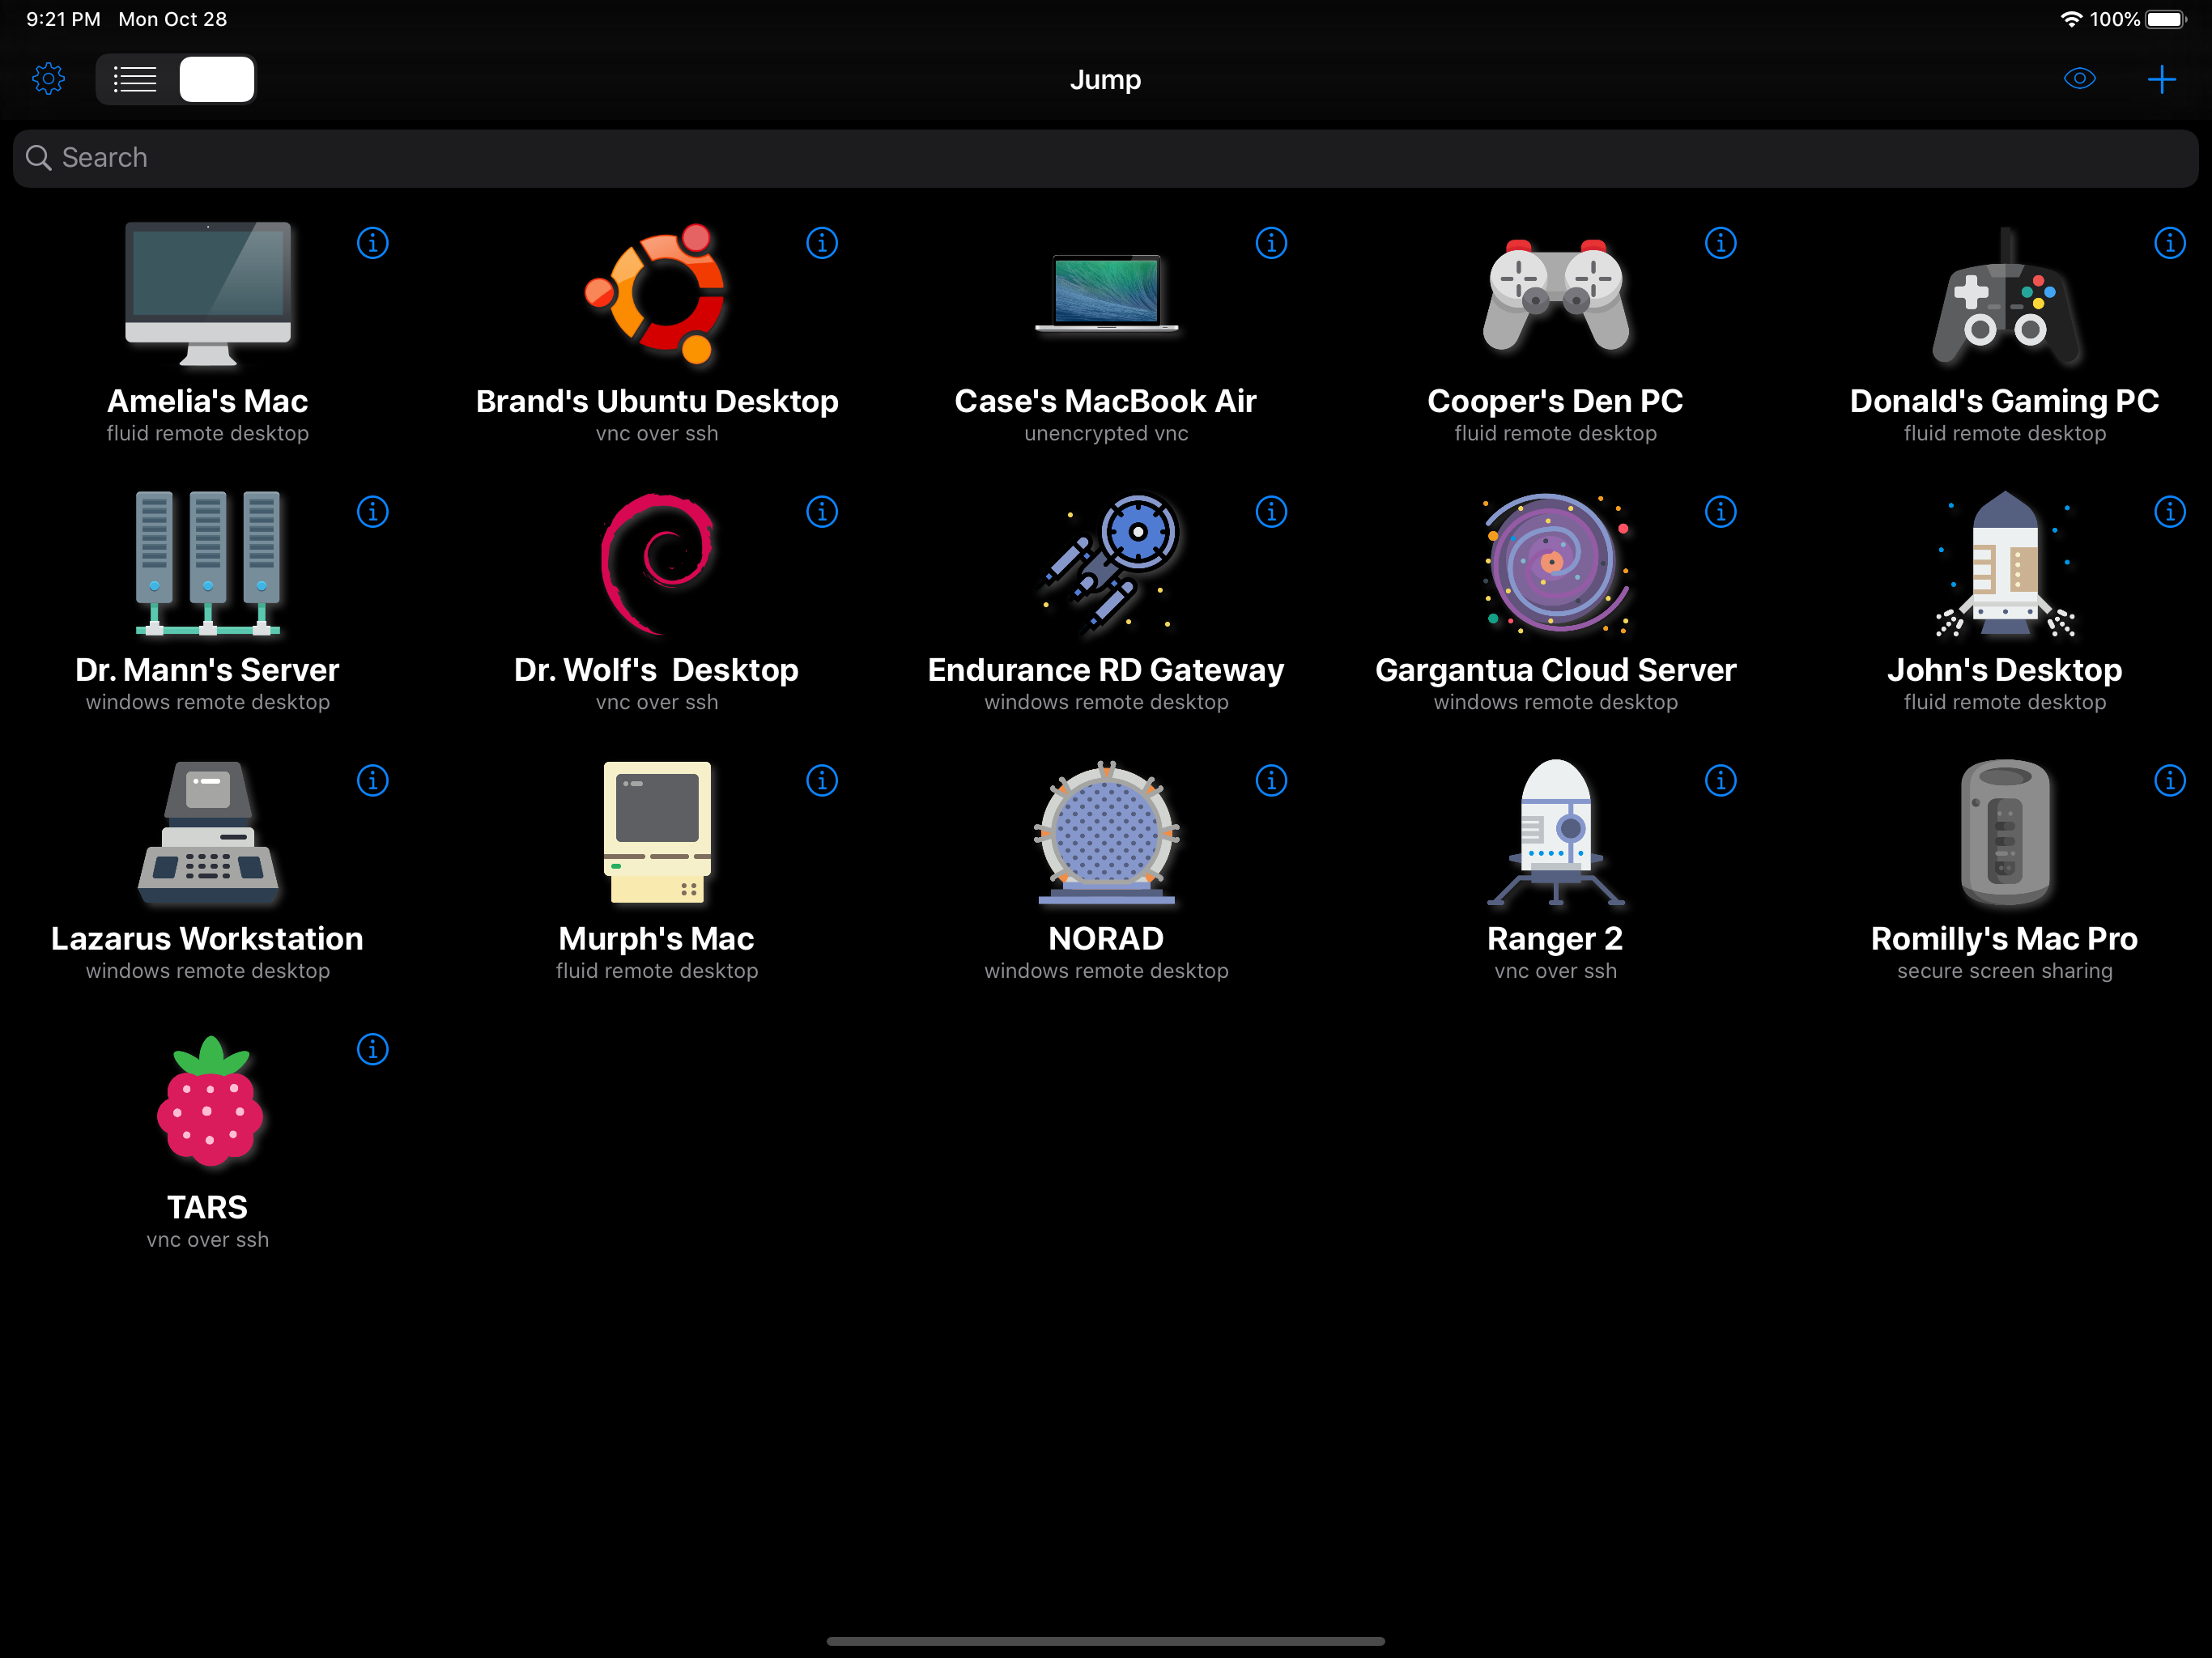Open info for Case's MacBook Air
This screenshot has height=1658, width=2212.
click(x=1270, y=243)
